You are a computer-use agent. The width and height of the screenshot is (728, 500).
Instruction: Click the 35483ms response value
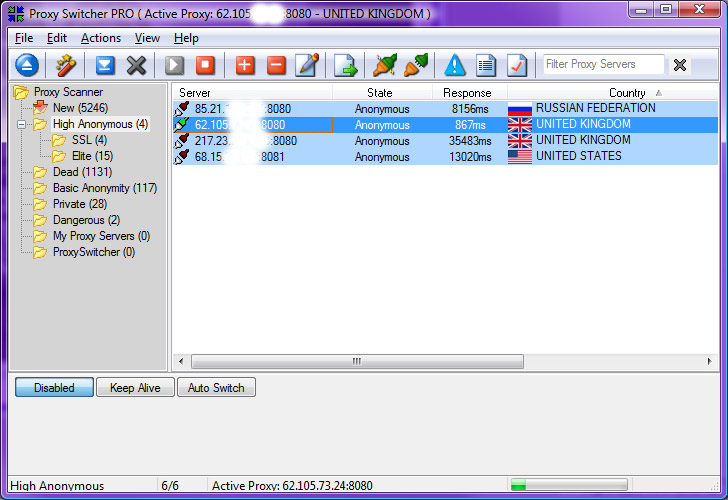click(x=470, y=141)
